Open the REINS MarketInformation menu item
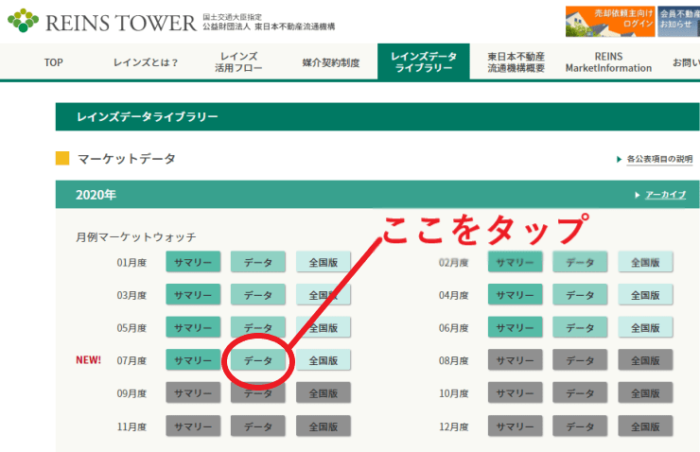700x452 pixels. [608, 62]
